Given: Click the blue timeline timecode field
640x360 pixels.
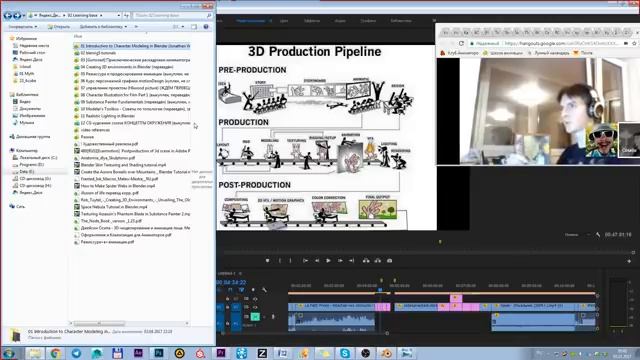Looking at the screenshot, I should tap(231, 282).
